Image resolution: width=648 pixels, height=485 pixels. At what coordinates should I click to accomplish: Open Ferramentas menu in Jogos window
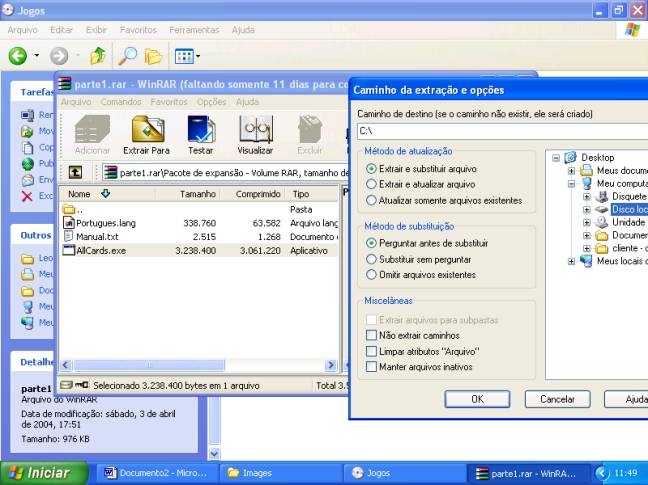(194, 30)
